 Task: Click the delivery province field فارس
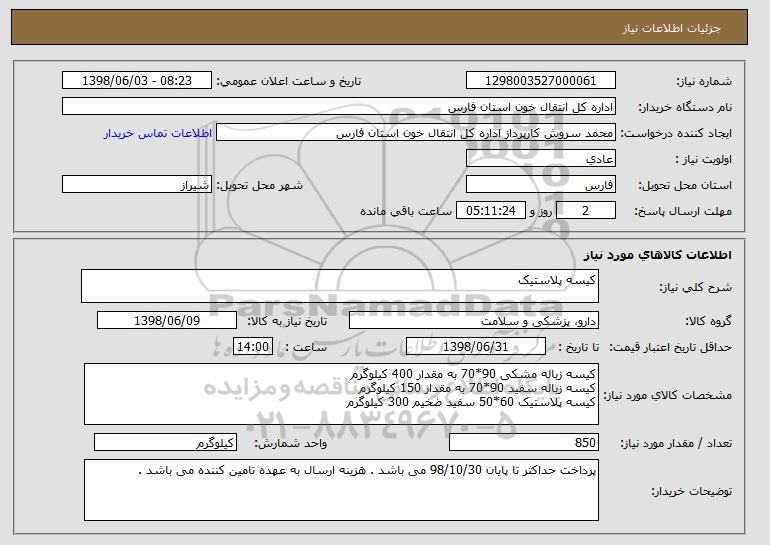coord(541,185)
